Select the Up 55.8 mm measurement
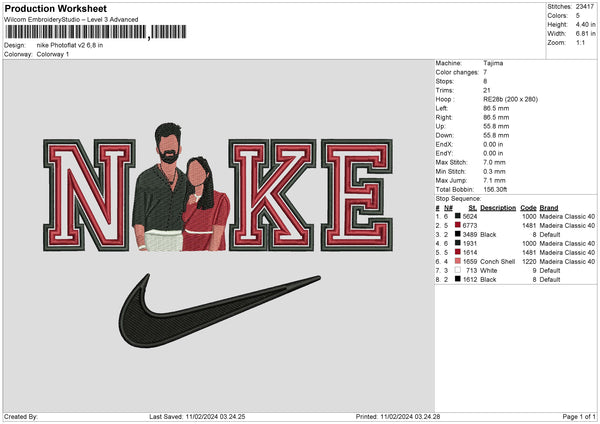The image size is (600, 424). pos(496,126)
